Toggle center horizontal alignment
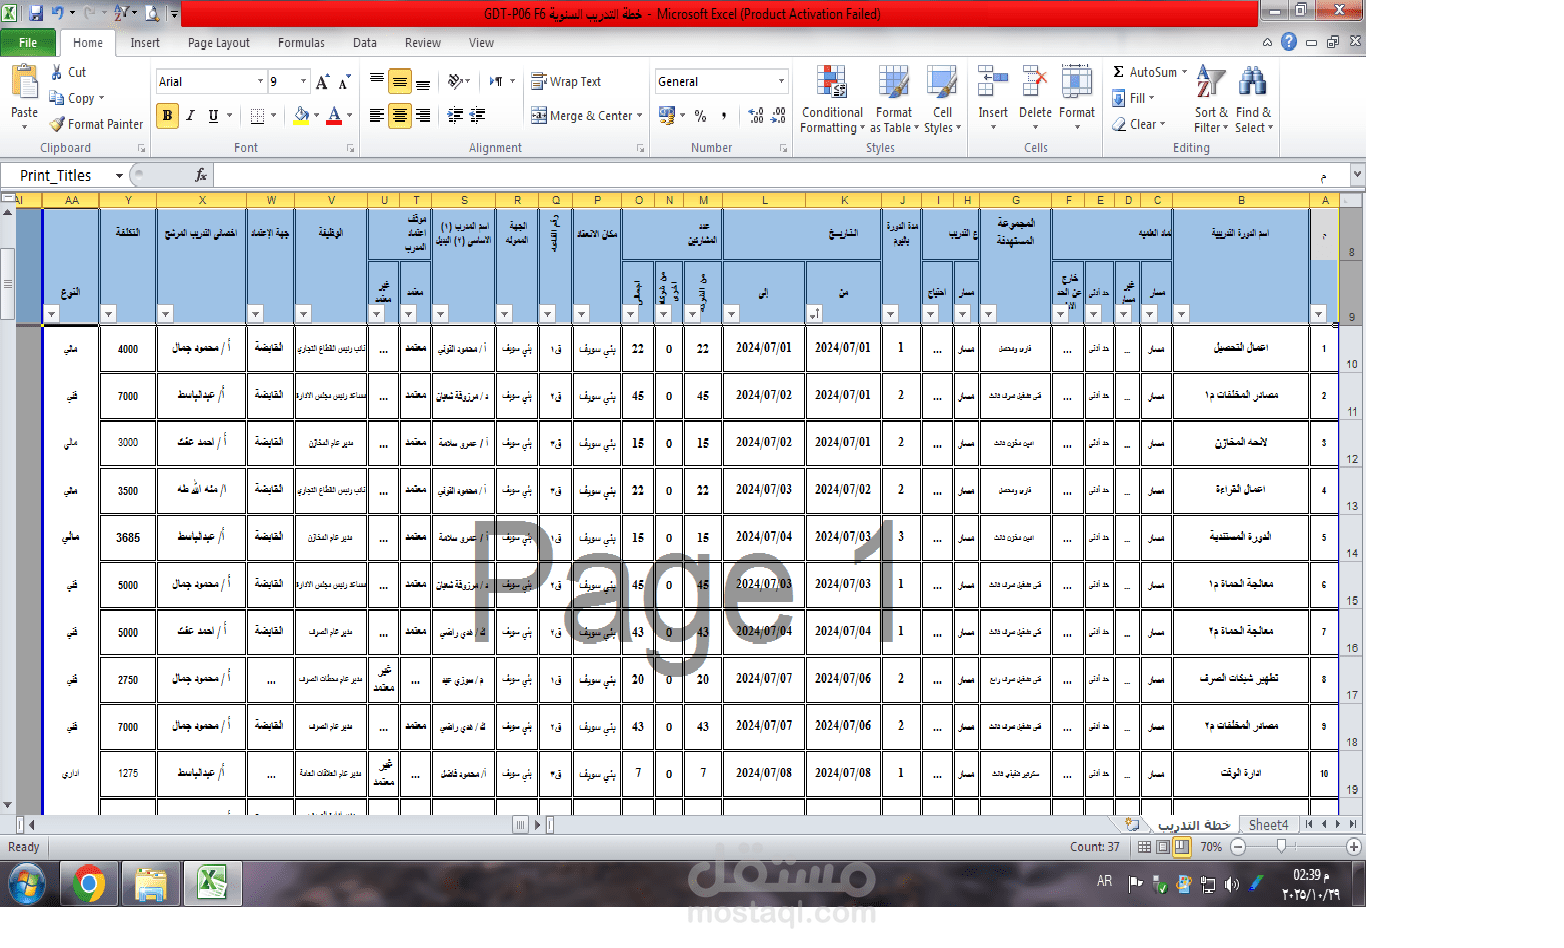1564x948 pixels. point(400,115)
